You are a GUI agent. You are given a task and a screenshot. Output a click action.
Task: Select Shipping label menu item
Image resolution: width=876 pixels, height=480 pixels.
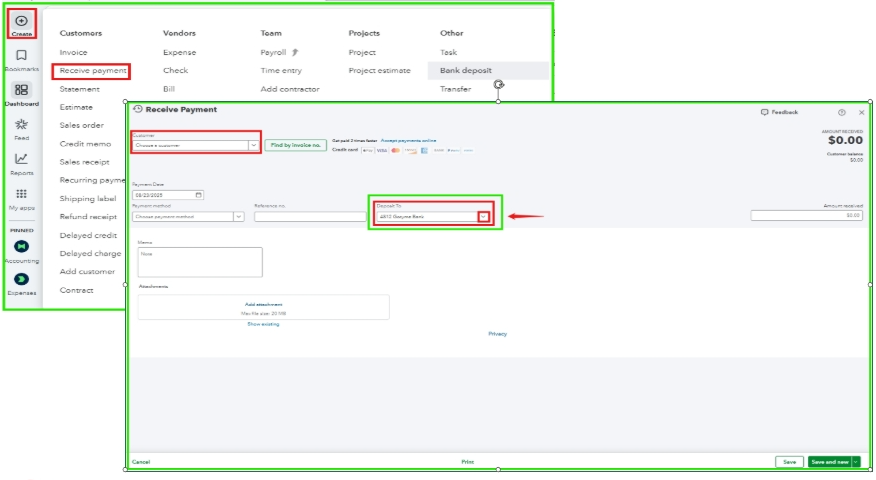[x=88, y=199]
